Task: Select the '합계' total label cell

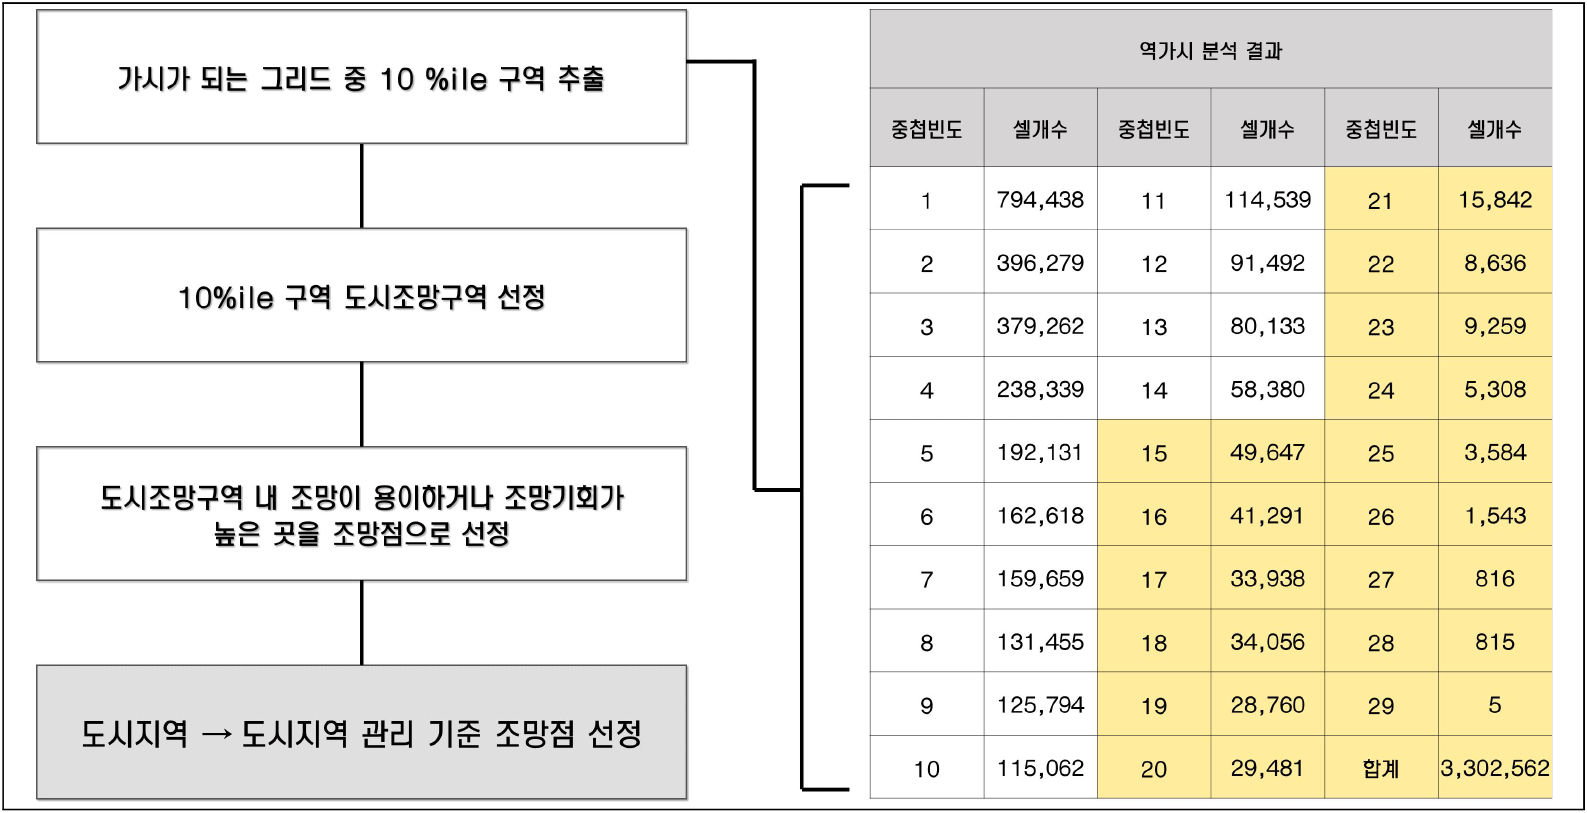Action: click(x=1381, y=768)
